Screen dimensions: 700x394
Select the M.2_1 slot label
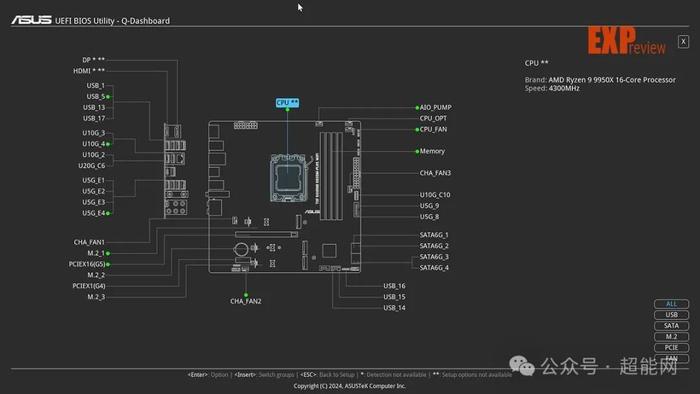96,253
